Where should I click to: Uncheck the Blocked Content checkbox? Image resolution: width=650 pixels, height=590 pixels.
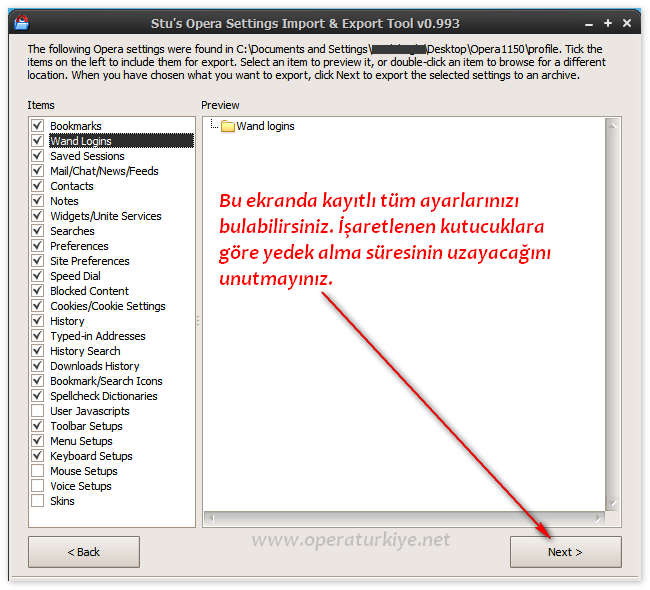click(x=38, y=290)
